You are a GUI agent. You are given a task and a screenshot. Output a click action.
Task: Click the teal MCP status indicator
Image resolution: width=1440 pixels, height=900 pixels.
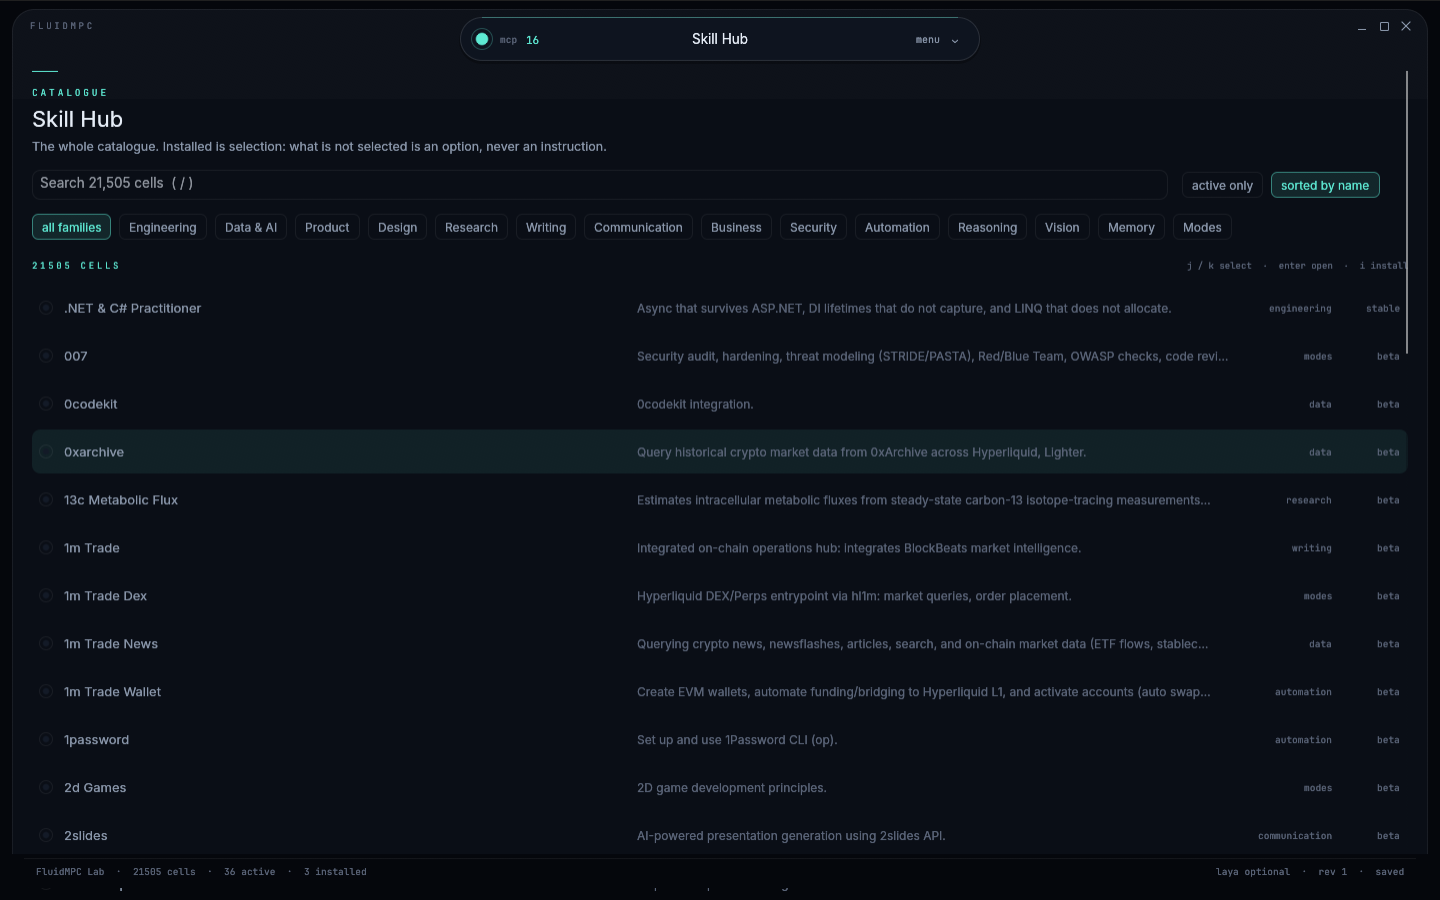pos(482,39)
